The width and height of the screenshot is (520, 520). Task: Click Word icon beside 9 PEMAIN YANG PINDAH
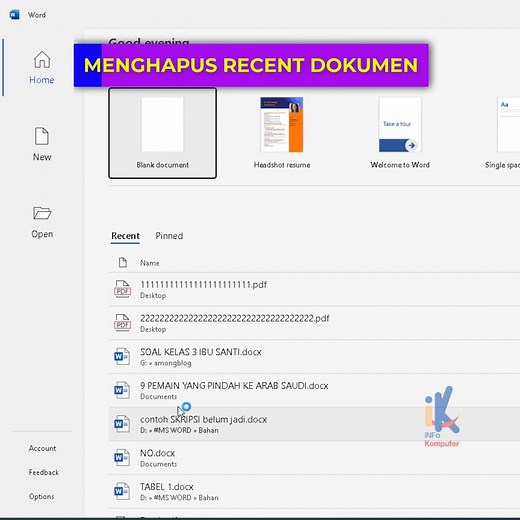[122, 390]
